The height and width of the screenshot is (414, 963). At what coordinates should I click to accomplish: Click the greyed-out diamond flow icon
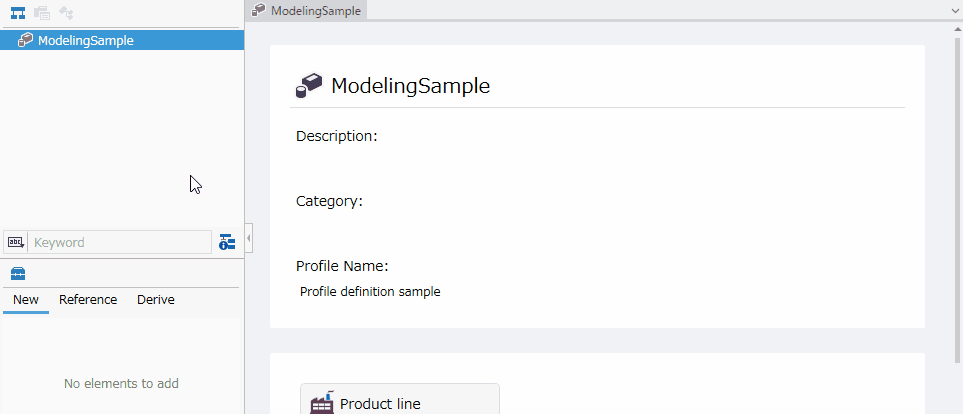pyautogui.click(x=66, y=12)
